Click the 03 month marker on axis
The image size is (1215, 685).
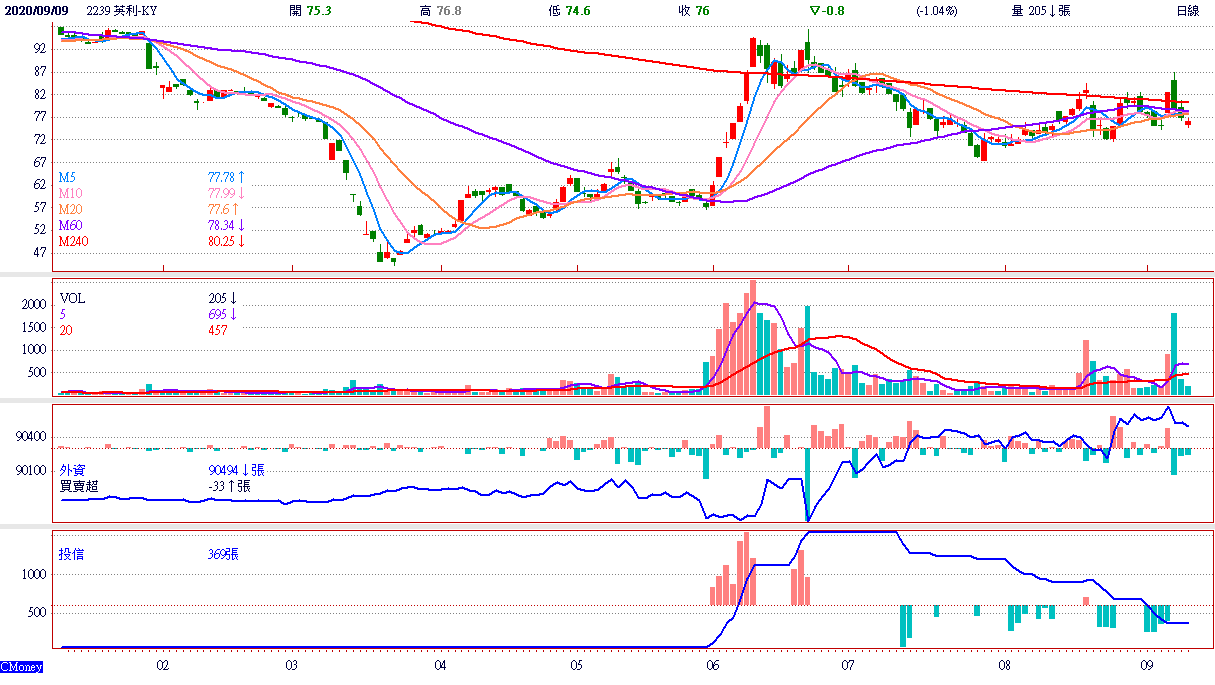pos(291,663)
